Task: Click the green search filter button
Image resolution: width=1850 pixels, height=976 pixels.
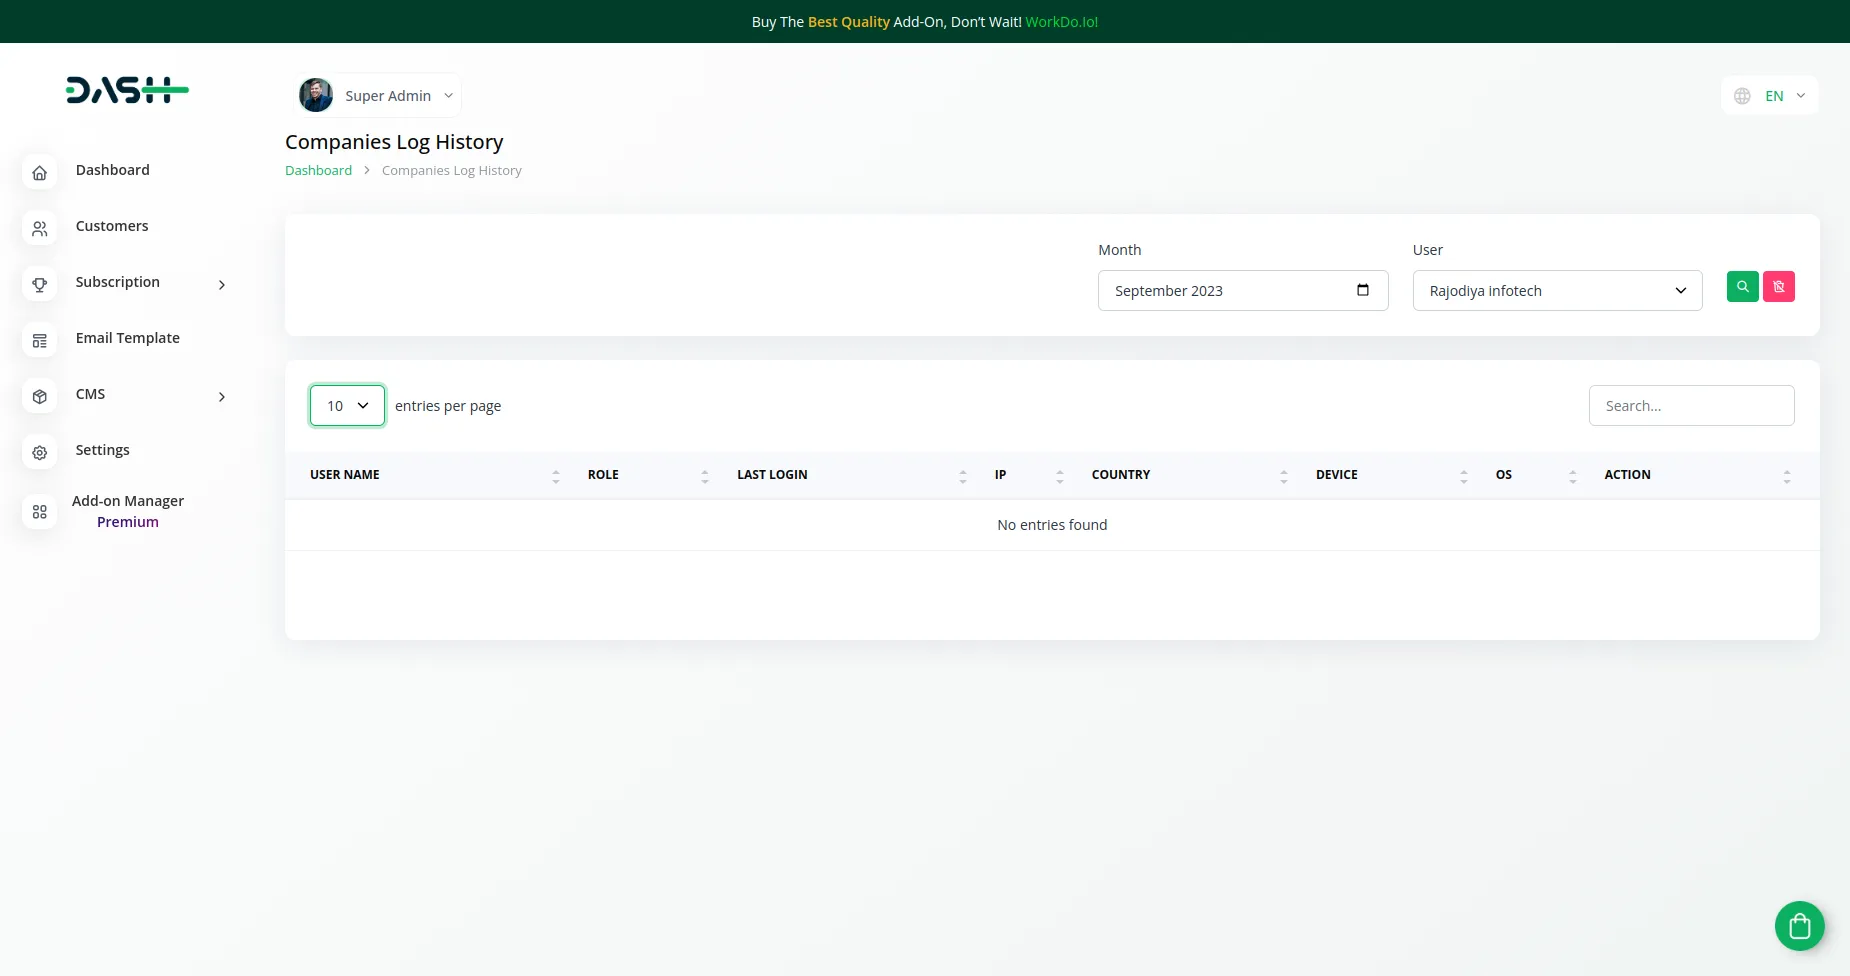Action: tap(1742, 287)
